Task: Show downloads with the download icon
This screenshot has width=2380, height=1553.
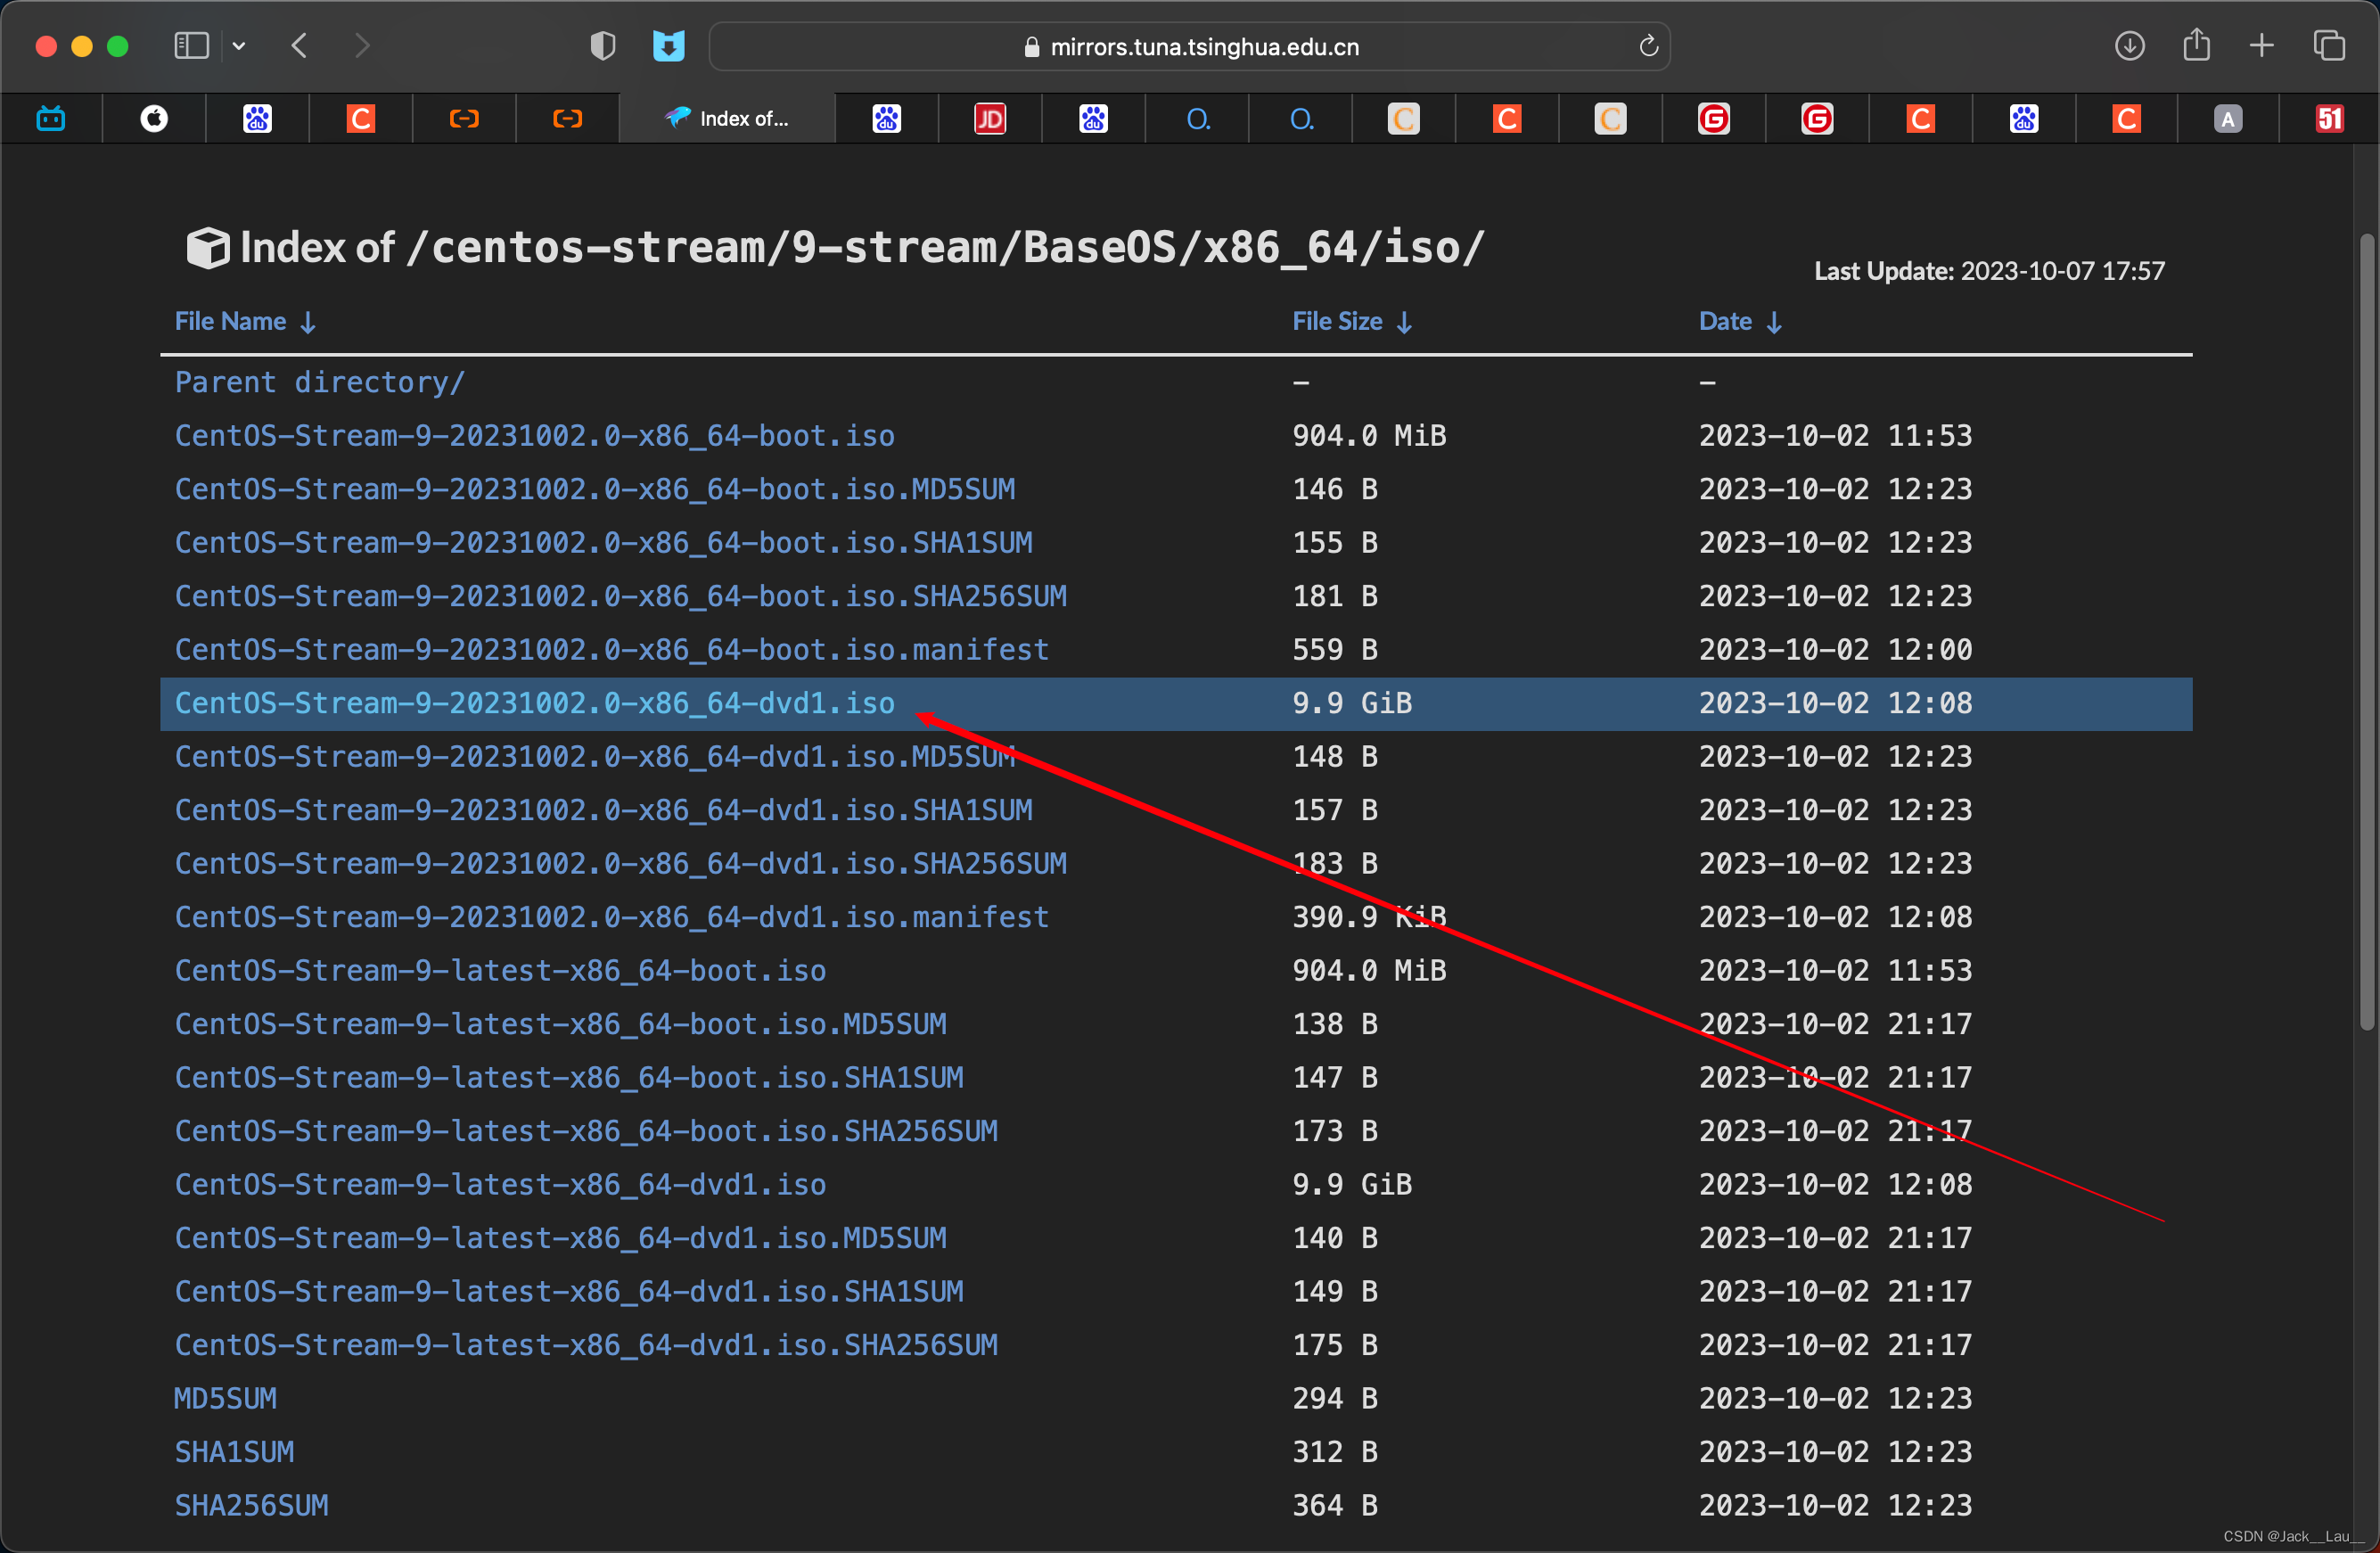Action: 2130,46
